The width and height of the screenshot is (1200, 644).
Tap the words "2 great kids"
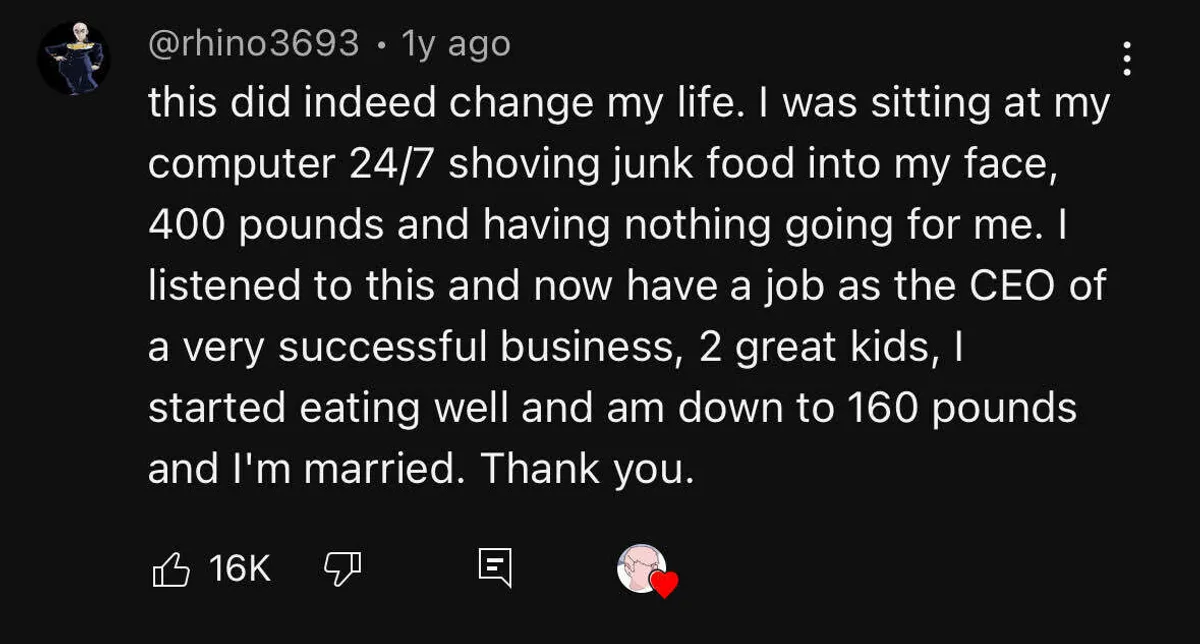808,348
